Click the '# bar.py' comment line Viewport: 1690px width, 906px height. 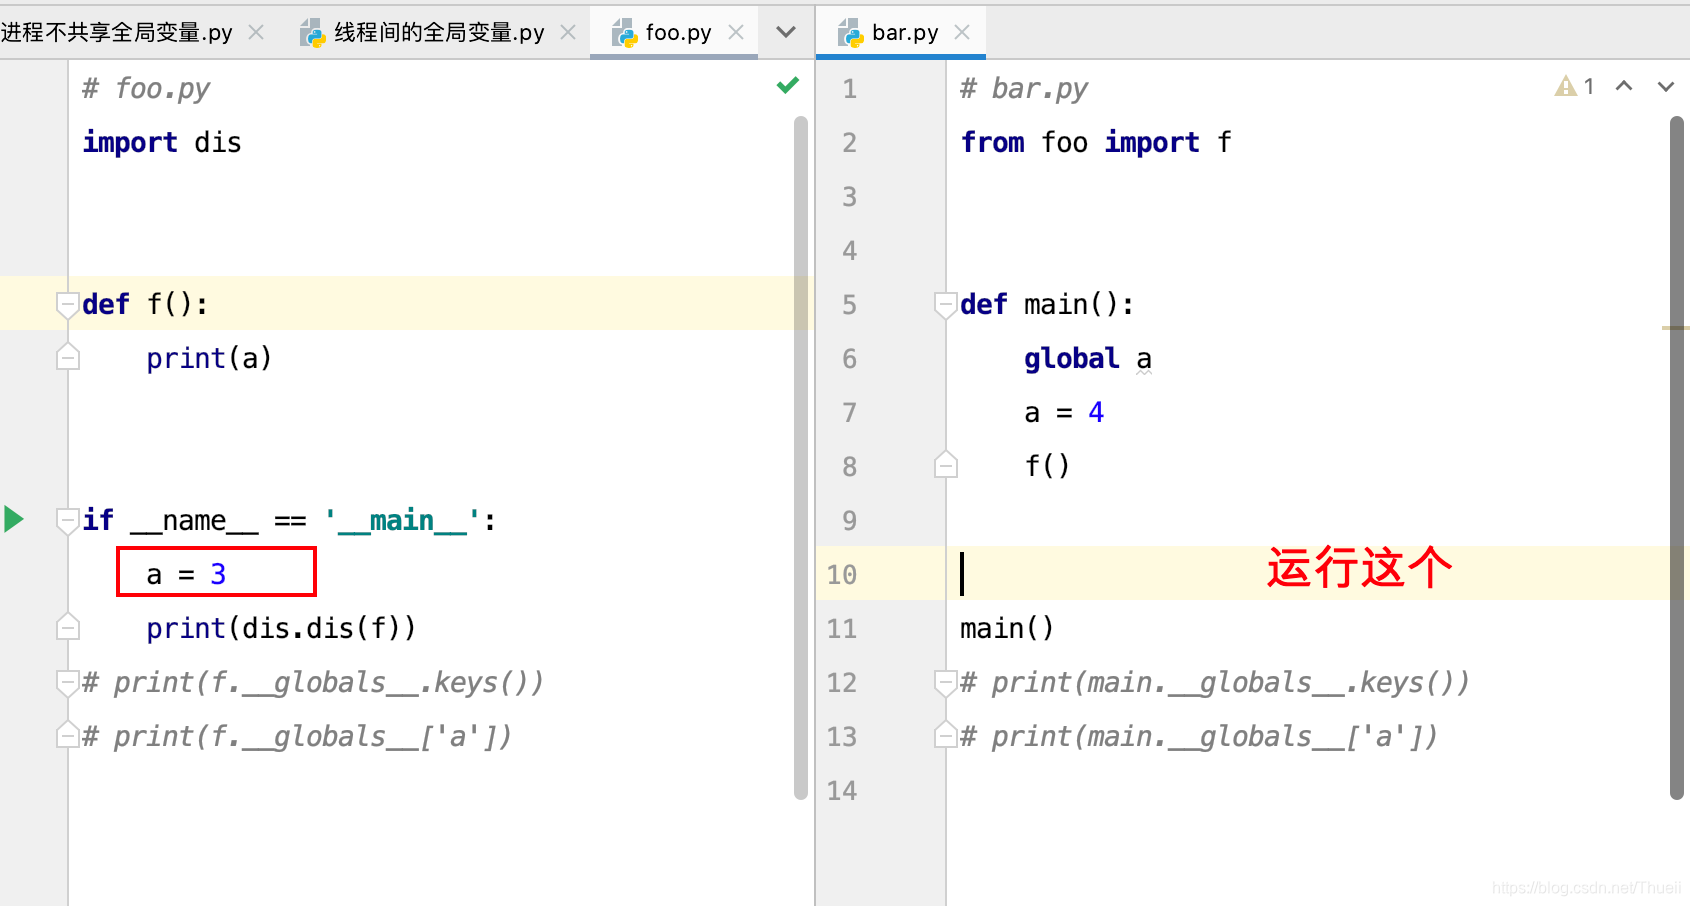[1024, 89]
